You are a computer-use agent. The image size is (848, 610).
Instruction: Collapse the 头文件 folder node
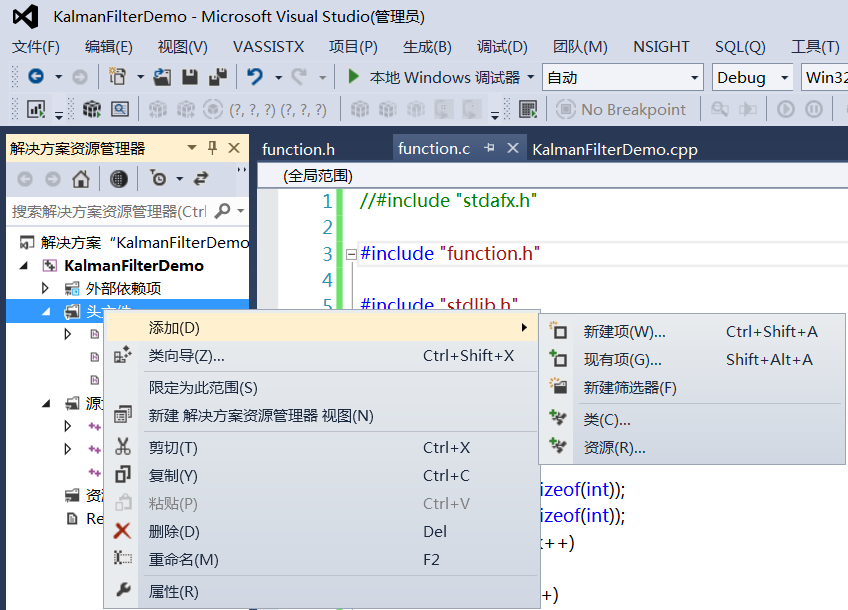point(47,311)
